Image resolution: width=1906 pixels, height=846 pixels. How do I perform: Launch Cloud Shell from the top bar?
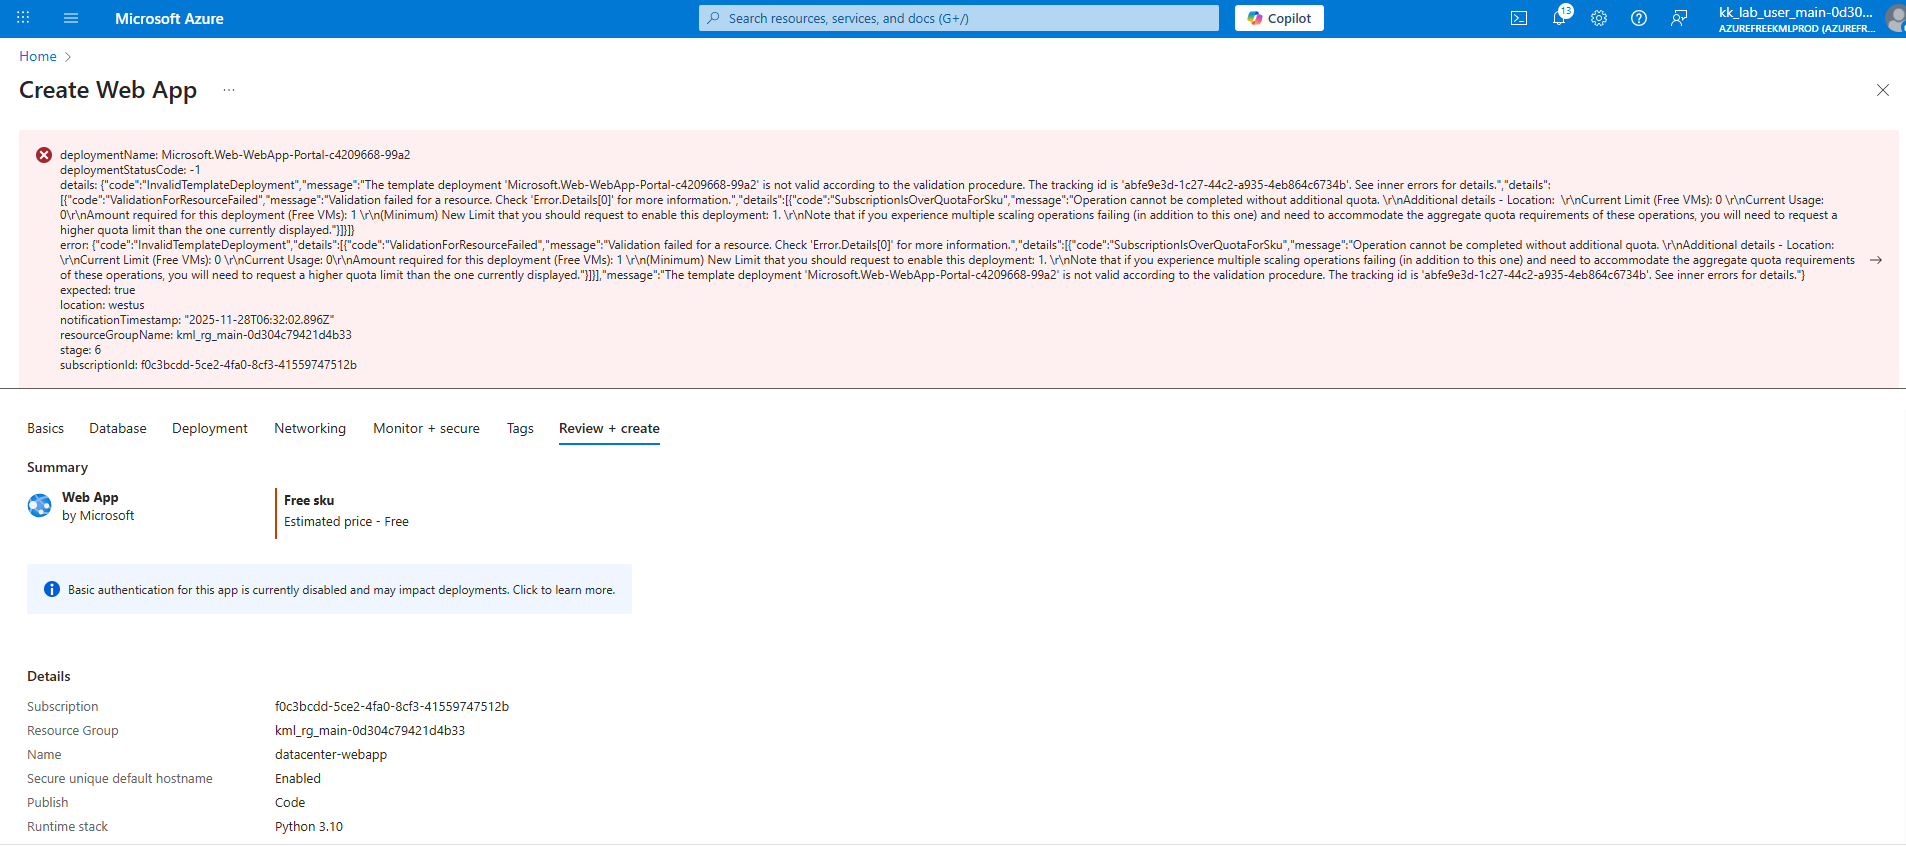[1519, 18]
